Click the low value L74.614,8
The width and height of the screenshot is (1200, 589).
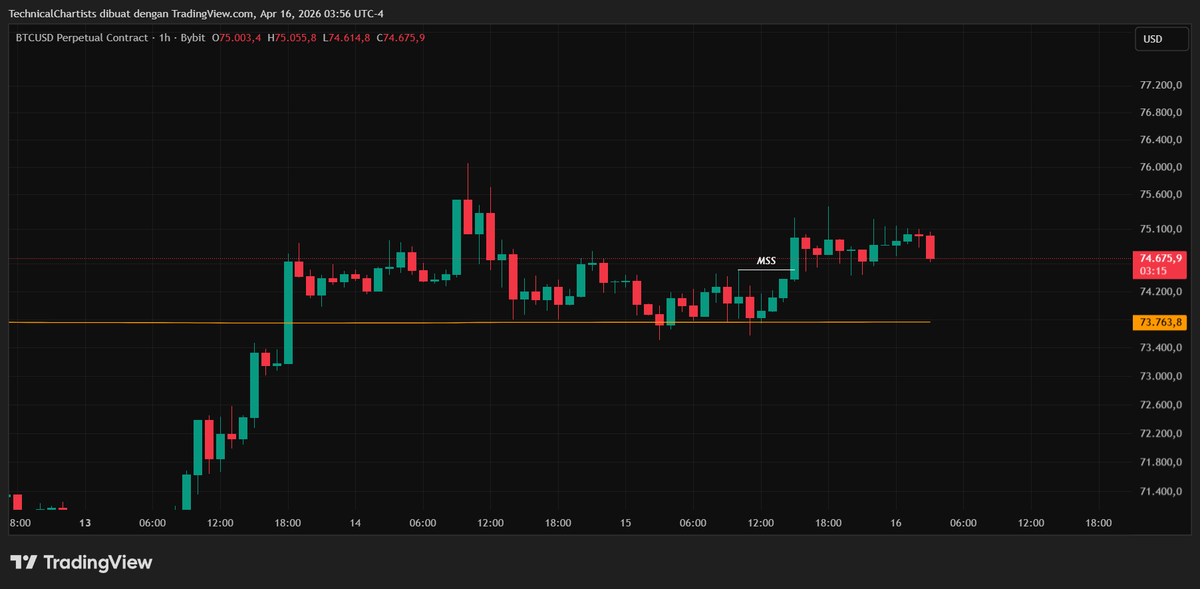[347, 38]
